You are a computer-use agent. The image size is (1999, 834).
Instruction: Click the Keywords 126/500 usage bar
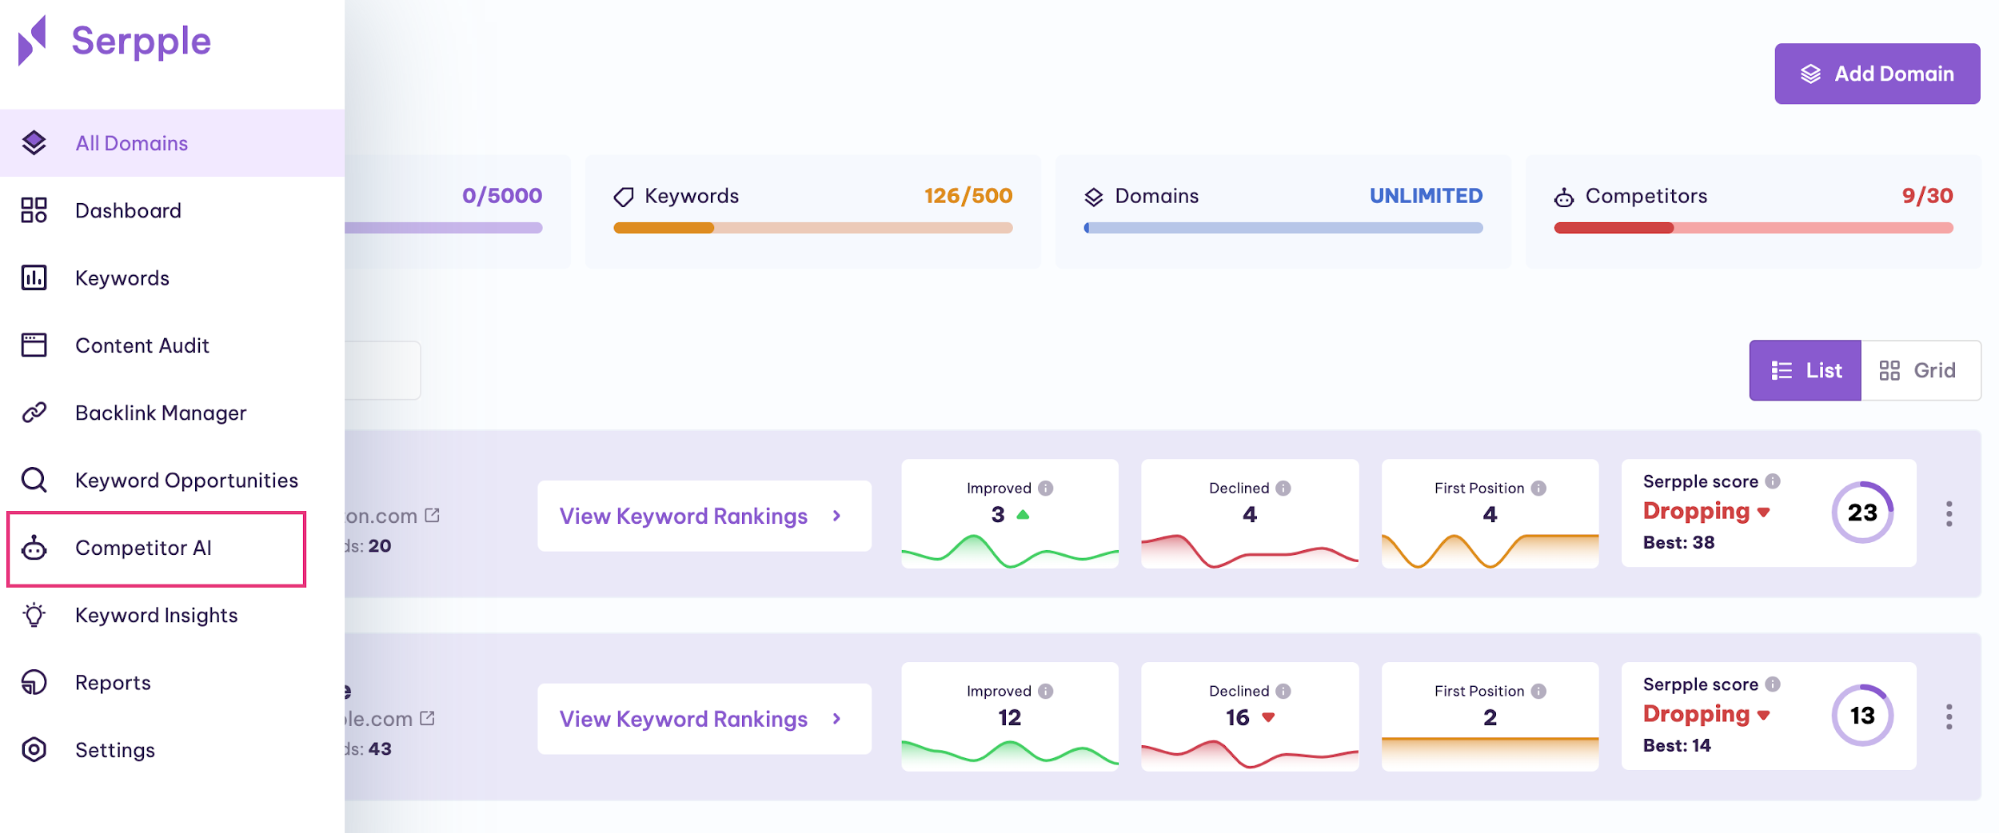tap(813, 228)
